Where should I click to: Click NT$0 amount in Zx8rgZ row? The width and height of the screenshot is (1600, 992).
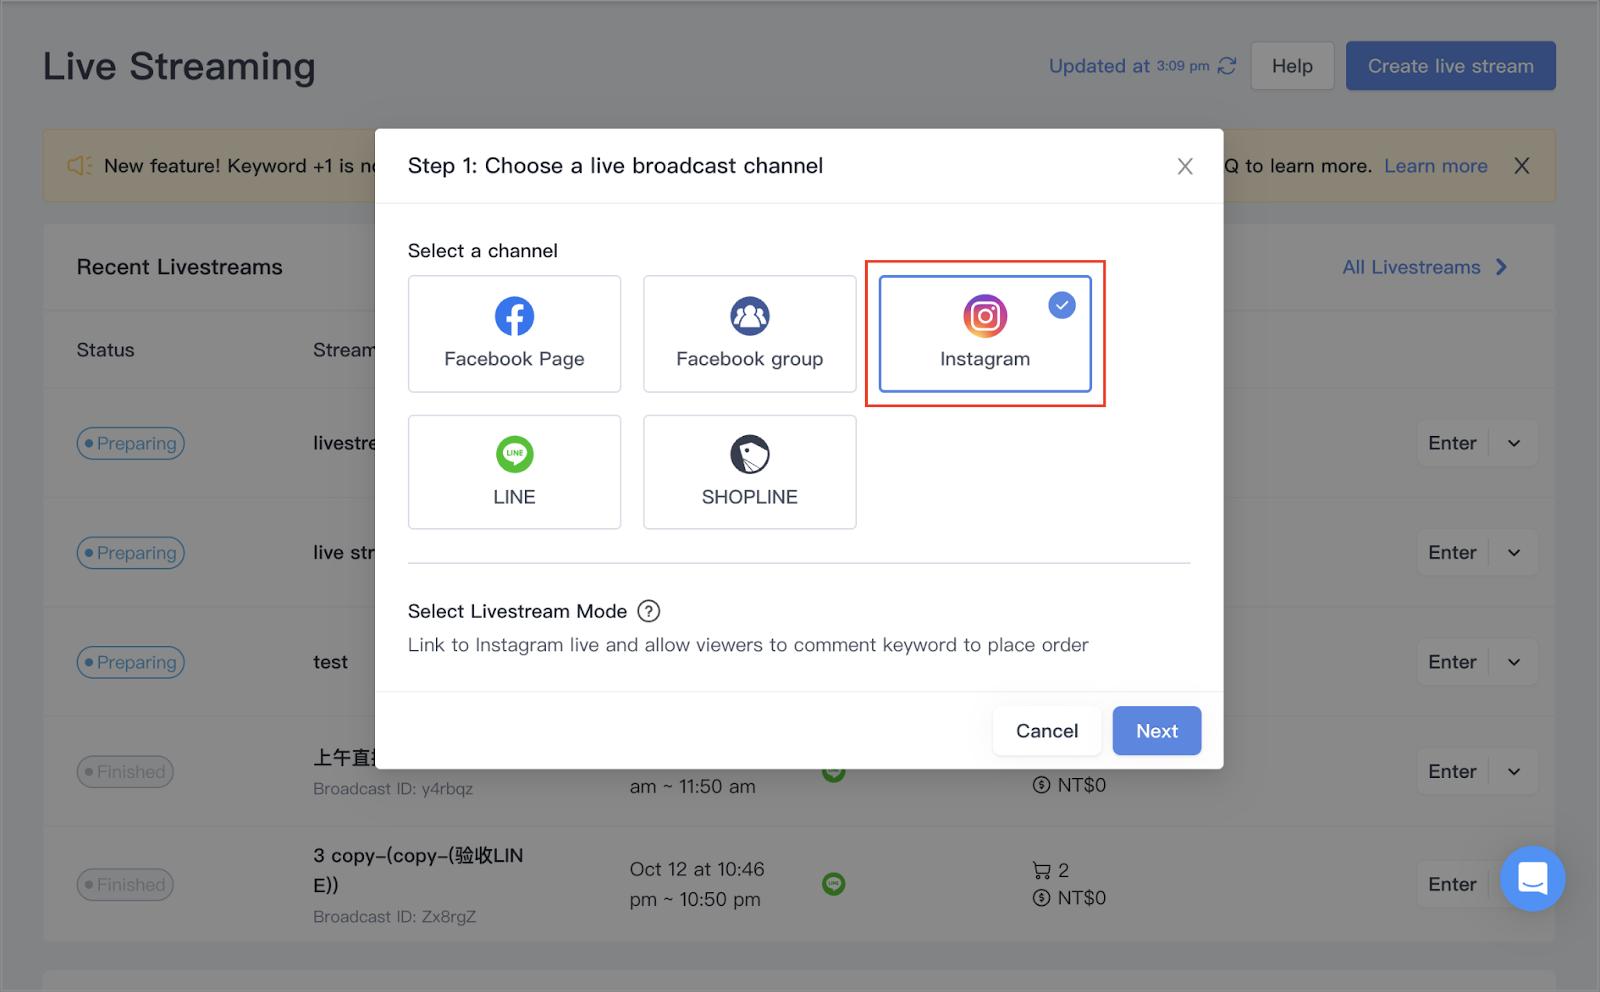click(x=1081, y=898)
